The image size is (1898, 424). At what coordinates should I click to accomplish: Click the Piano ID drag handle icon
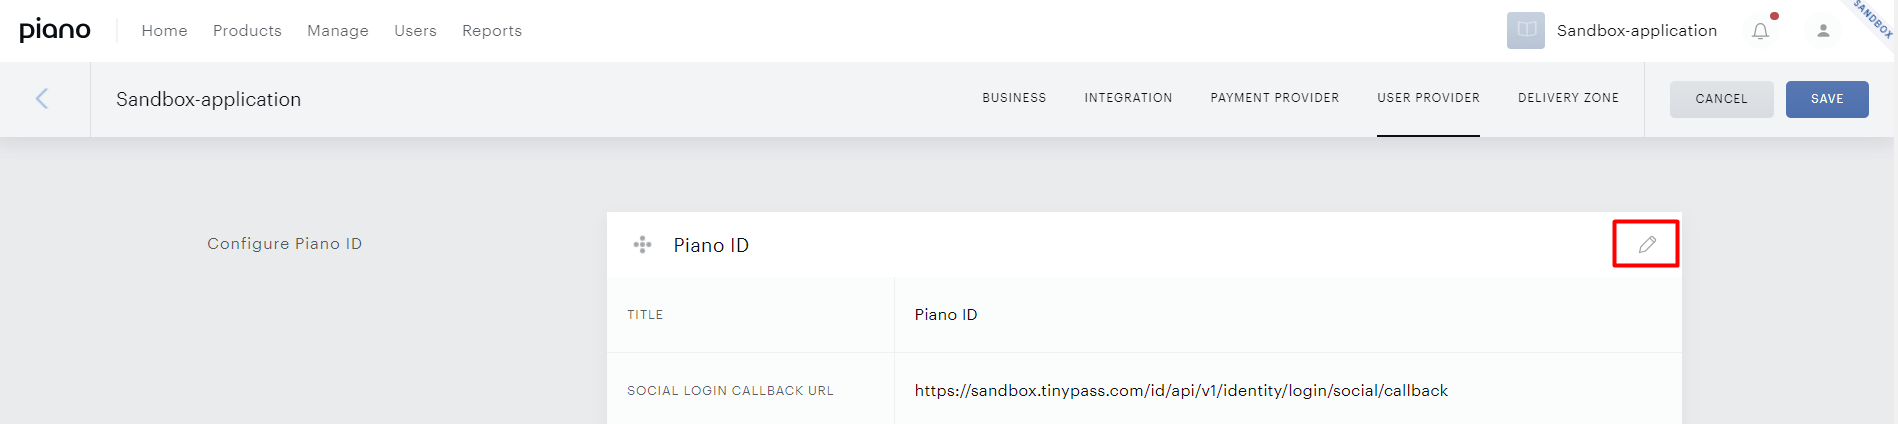(642, 245)
